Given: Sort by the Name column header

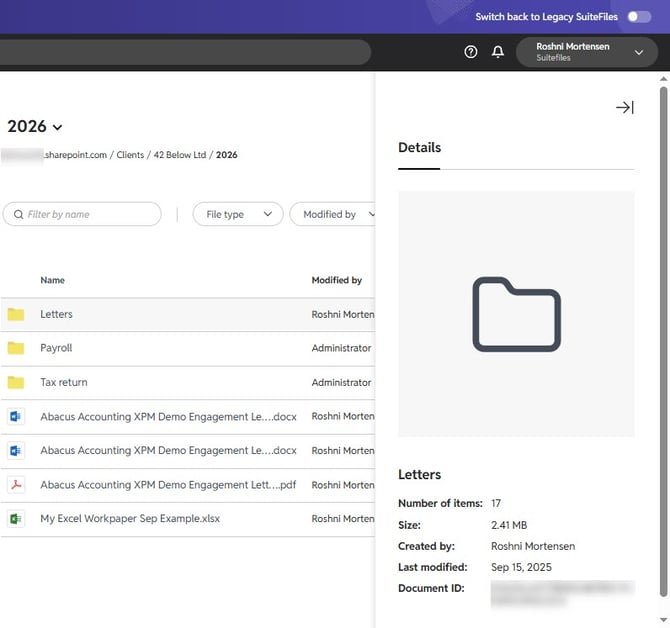Looking at the screenshot, I should tap(53, 280).
